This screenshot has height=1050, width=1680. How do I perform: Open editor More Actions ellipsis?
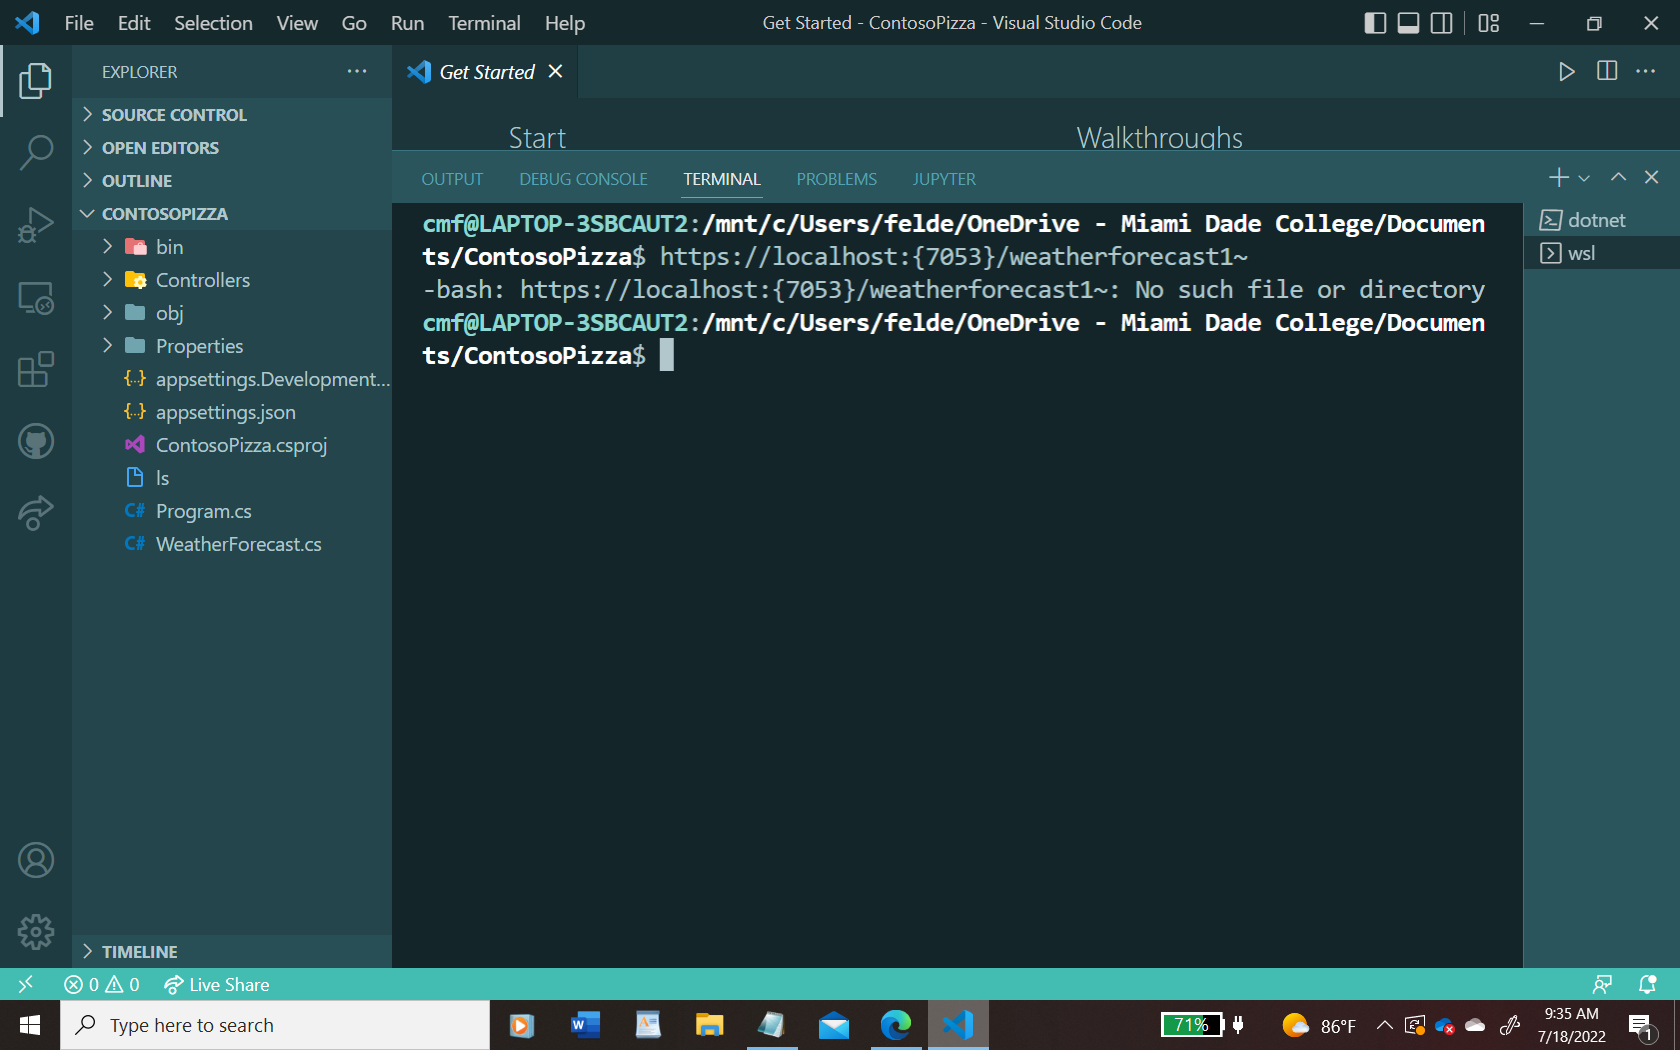pos(1646,72)
